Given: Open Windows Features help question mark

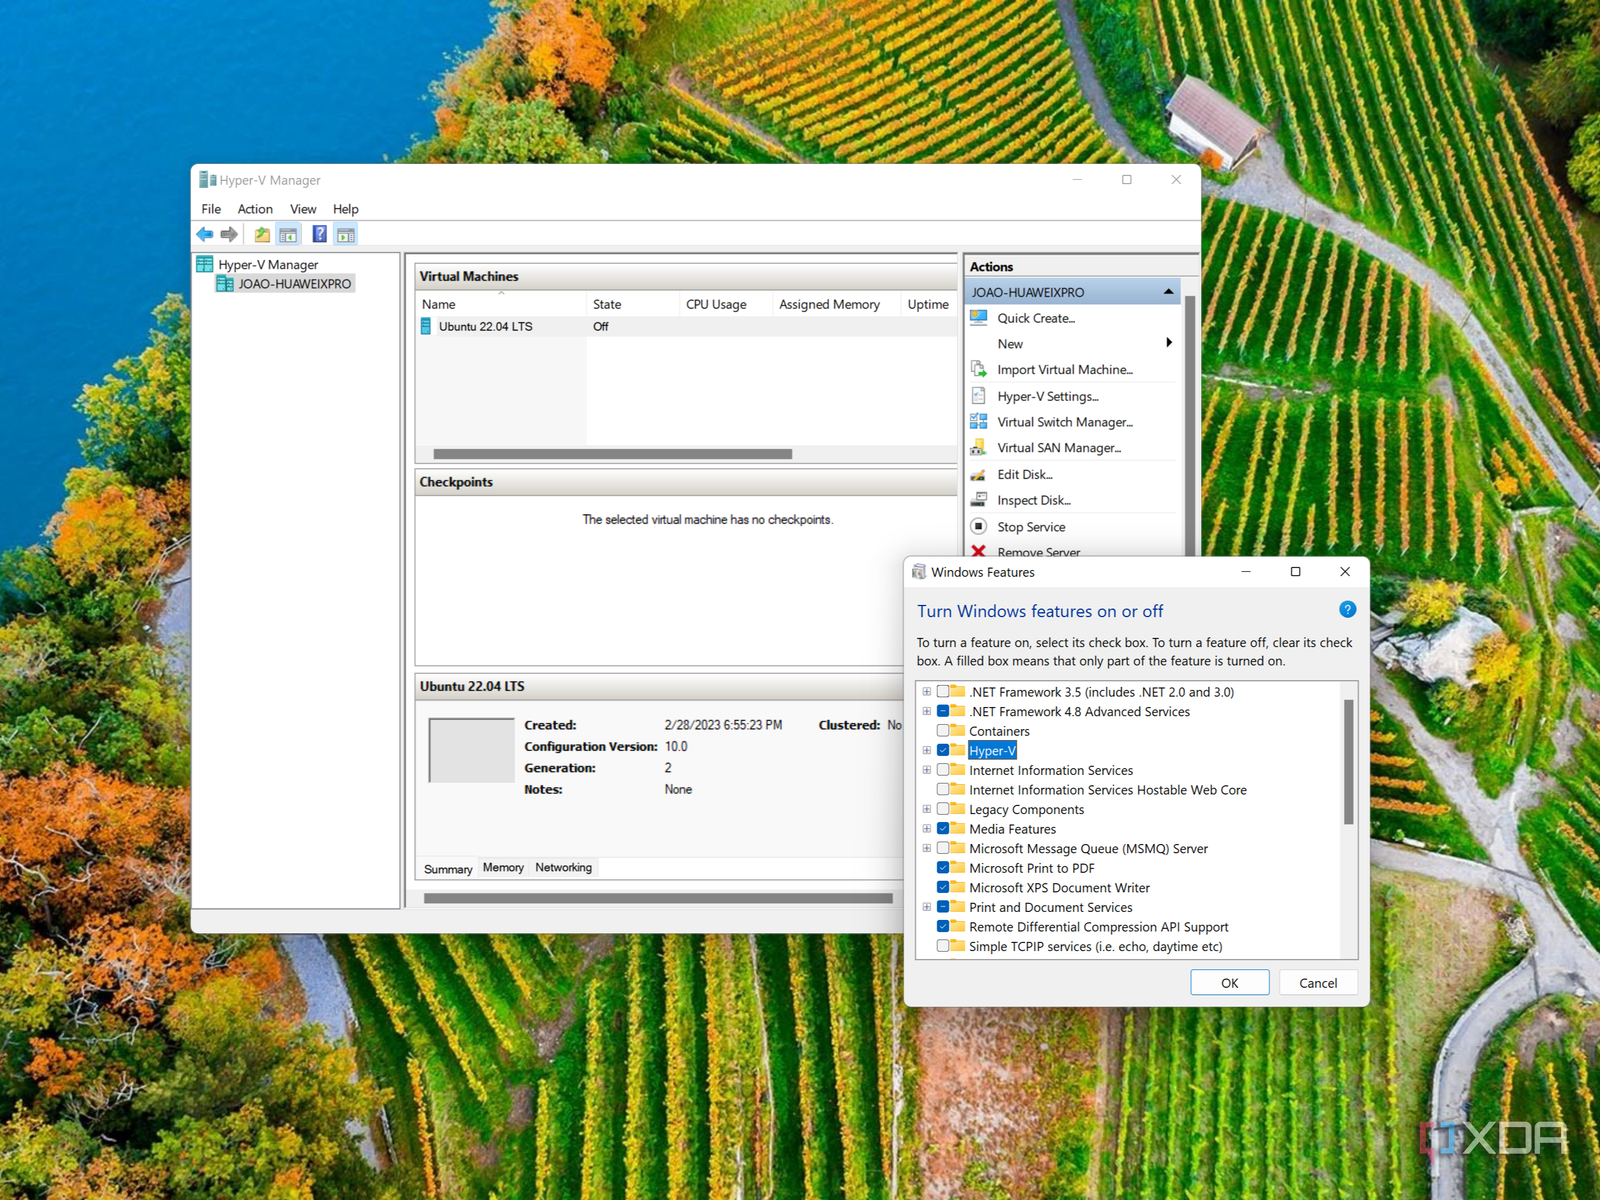Looking at the screenshot, I should (x=1347, y=610).
